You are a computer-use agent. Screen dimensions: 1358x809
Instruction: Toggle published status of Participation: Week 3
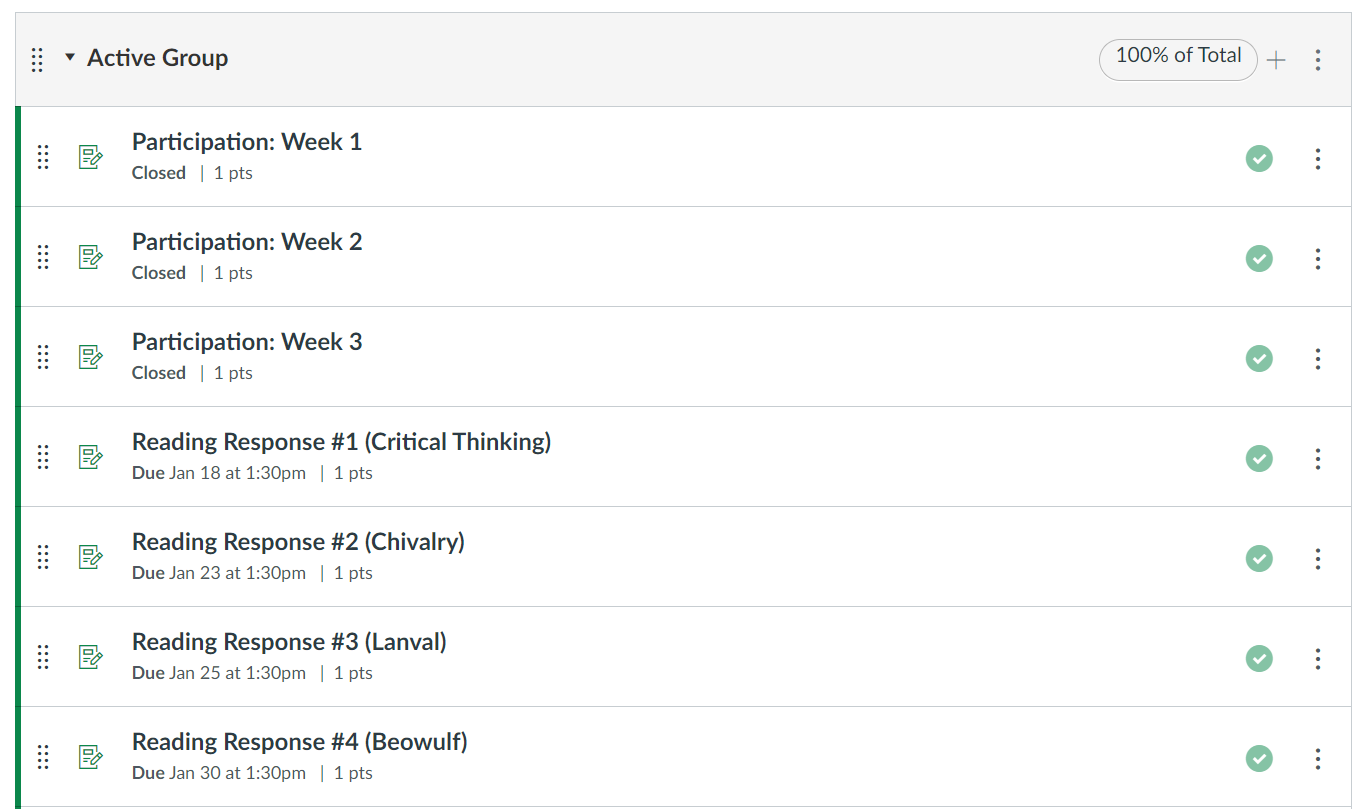pyautogui.click(x=1259, y=358)
